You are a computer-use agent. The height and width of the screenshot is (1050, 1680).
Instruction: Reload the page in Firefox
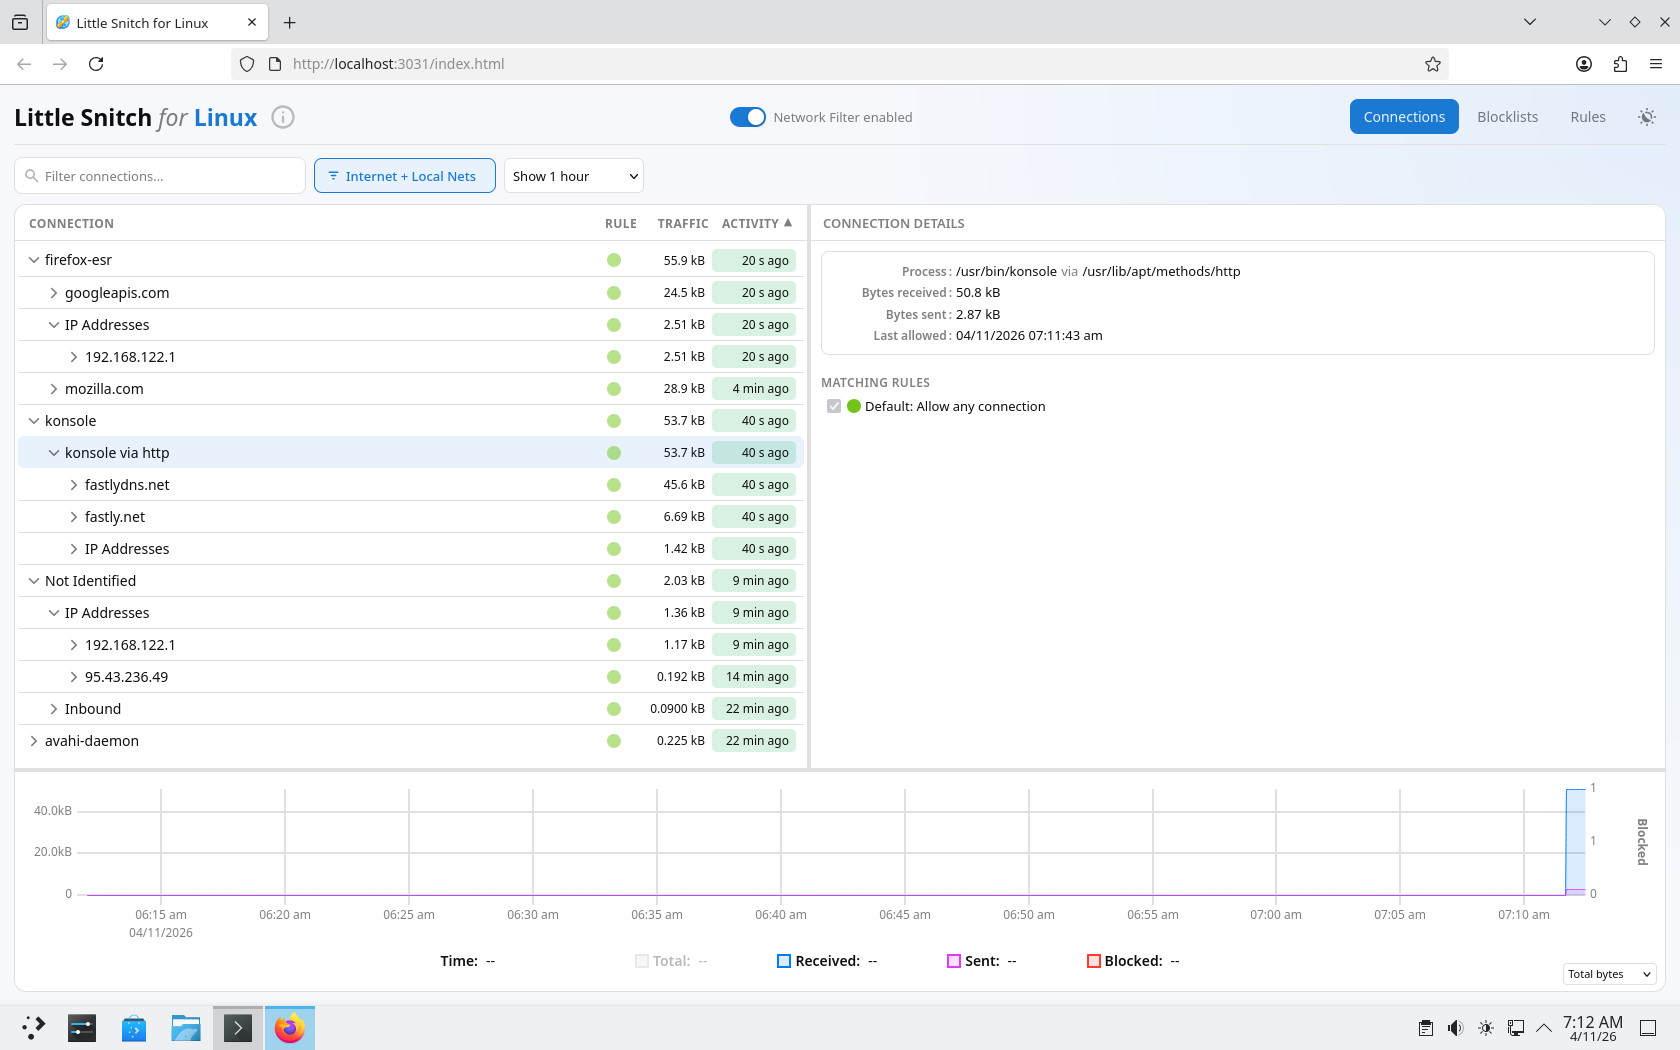pyautogui.click(x=96, y=64)
